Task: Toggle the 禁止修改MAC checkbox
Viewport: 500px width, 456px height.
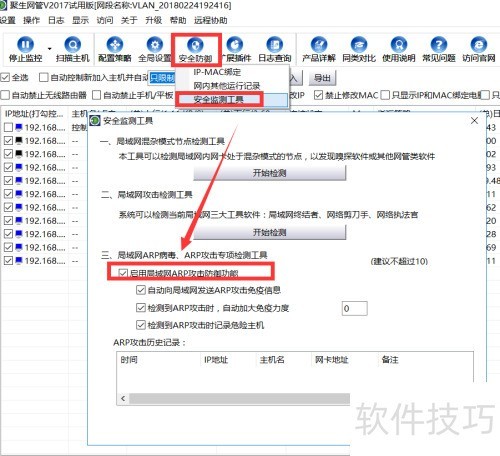Action: 319,95
